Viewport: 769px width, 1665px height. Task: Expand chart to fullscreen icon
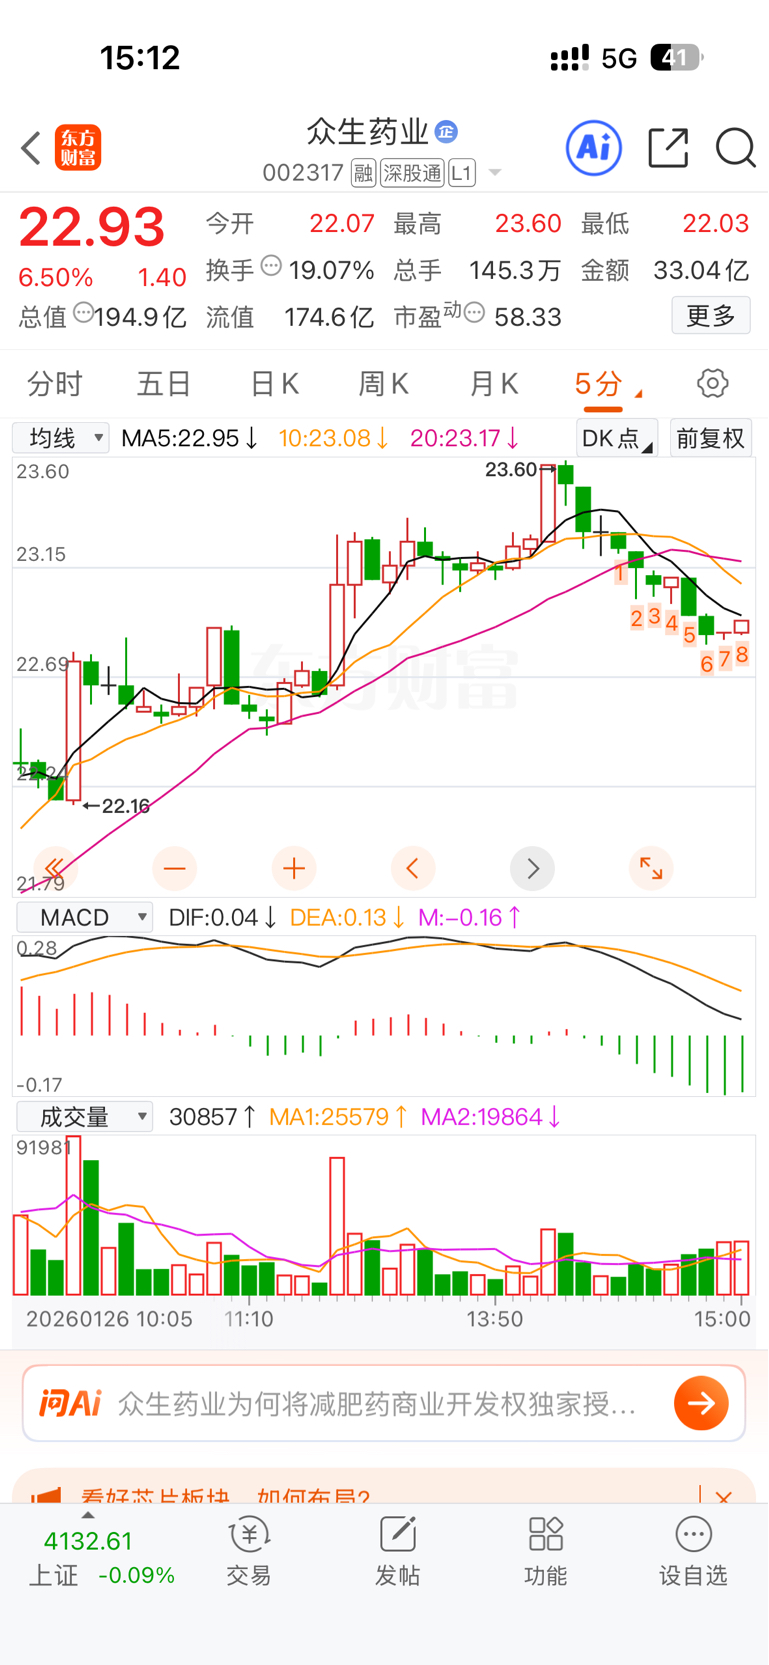[x=651, y=868]
